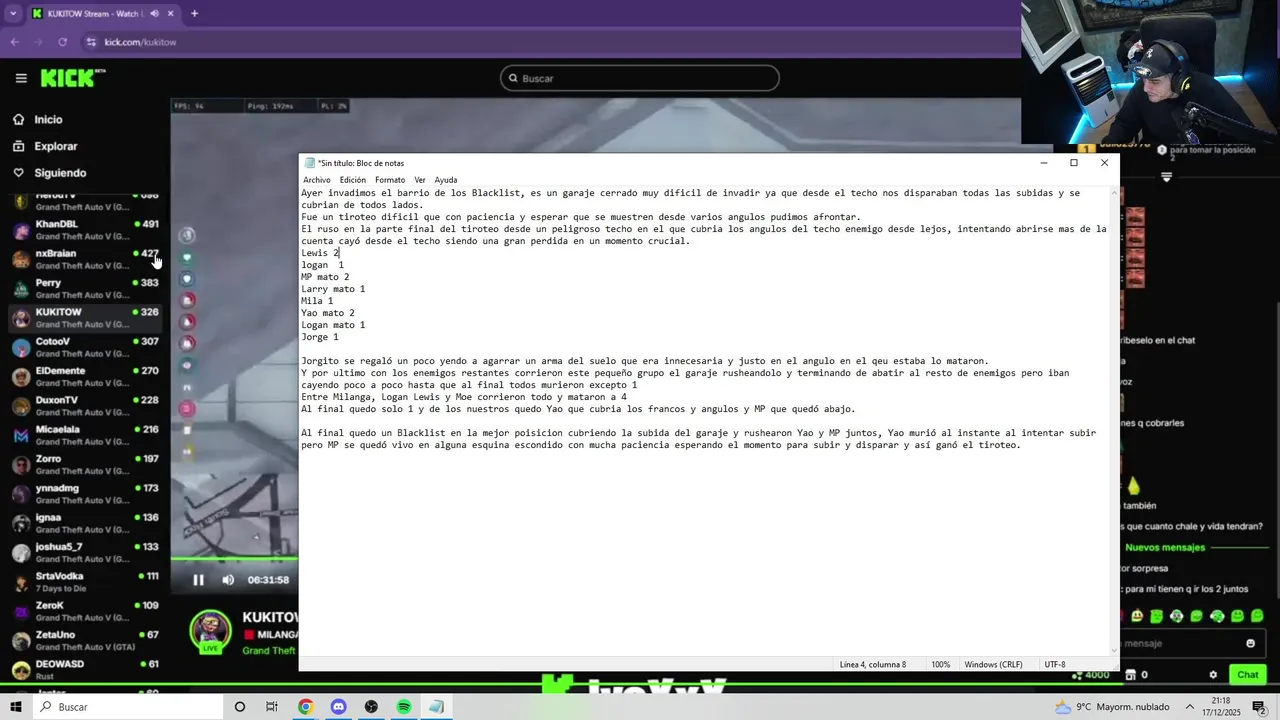
Task: Click 'UTF-8' encoding in status bar
Action: [1055, 664]
